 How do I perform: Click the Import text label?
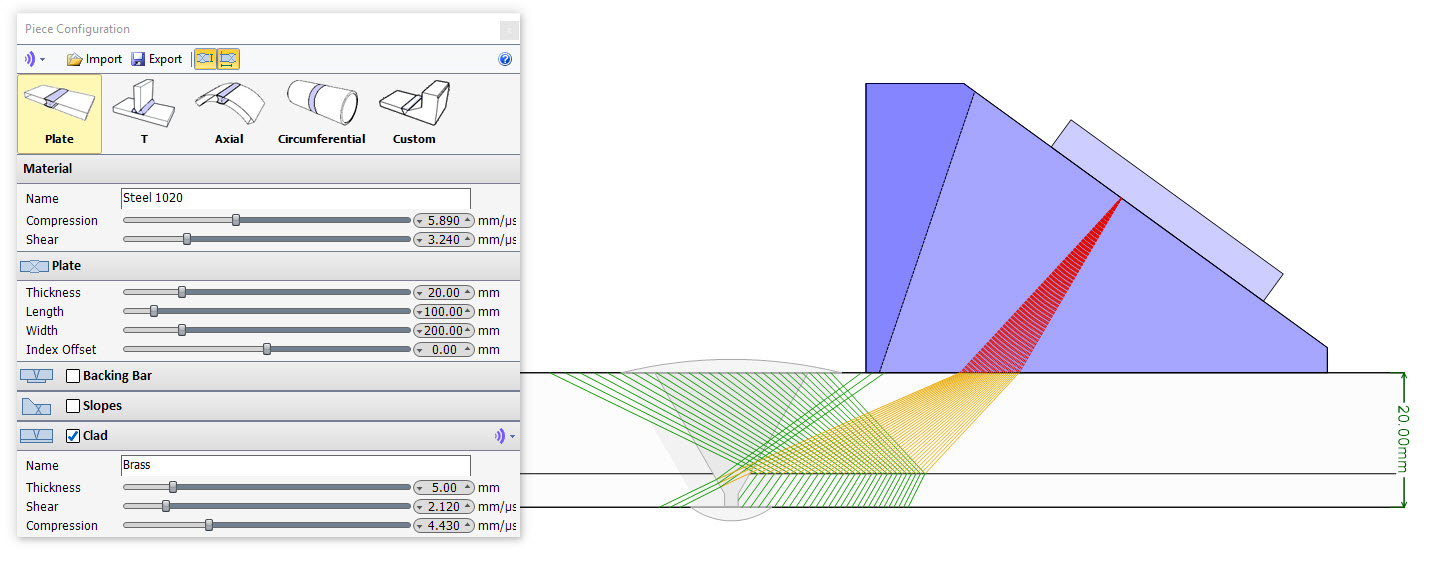104,59
